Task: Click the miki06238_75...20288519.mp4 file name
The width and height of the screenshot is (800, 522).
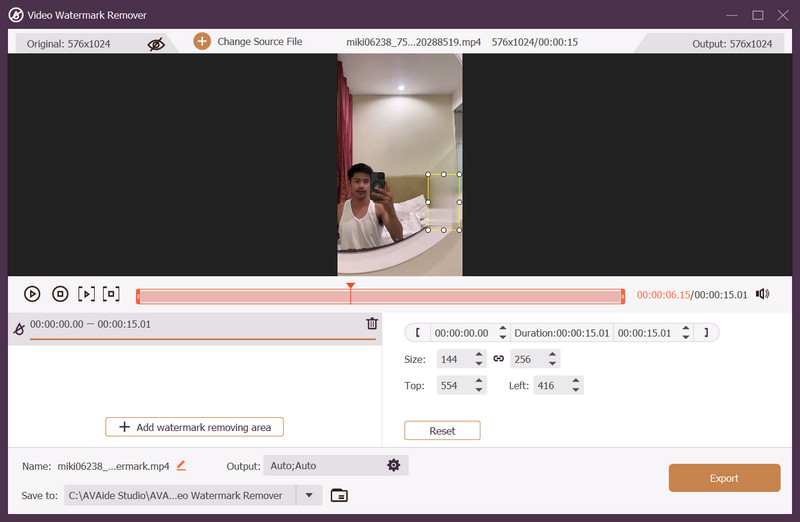Action: click(x=413, y=42)
